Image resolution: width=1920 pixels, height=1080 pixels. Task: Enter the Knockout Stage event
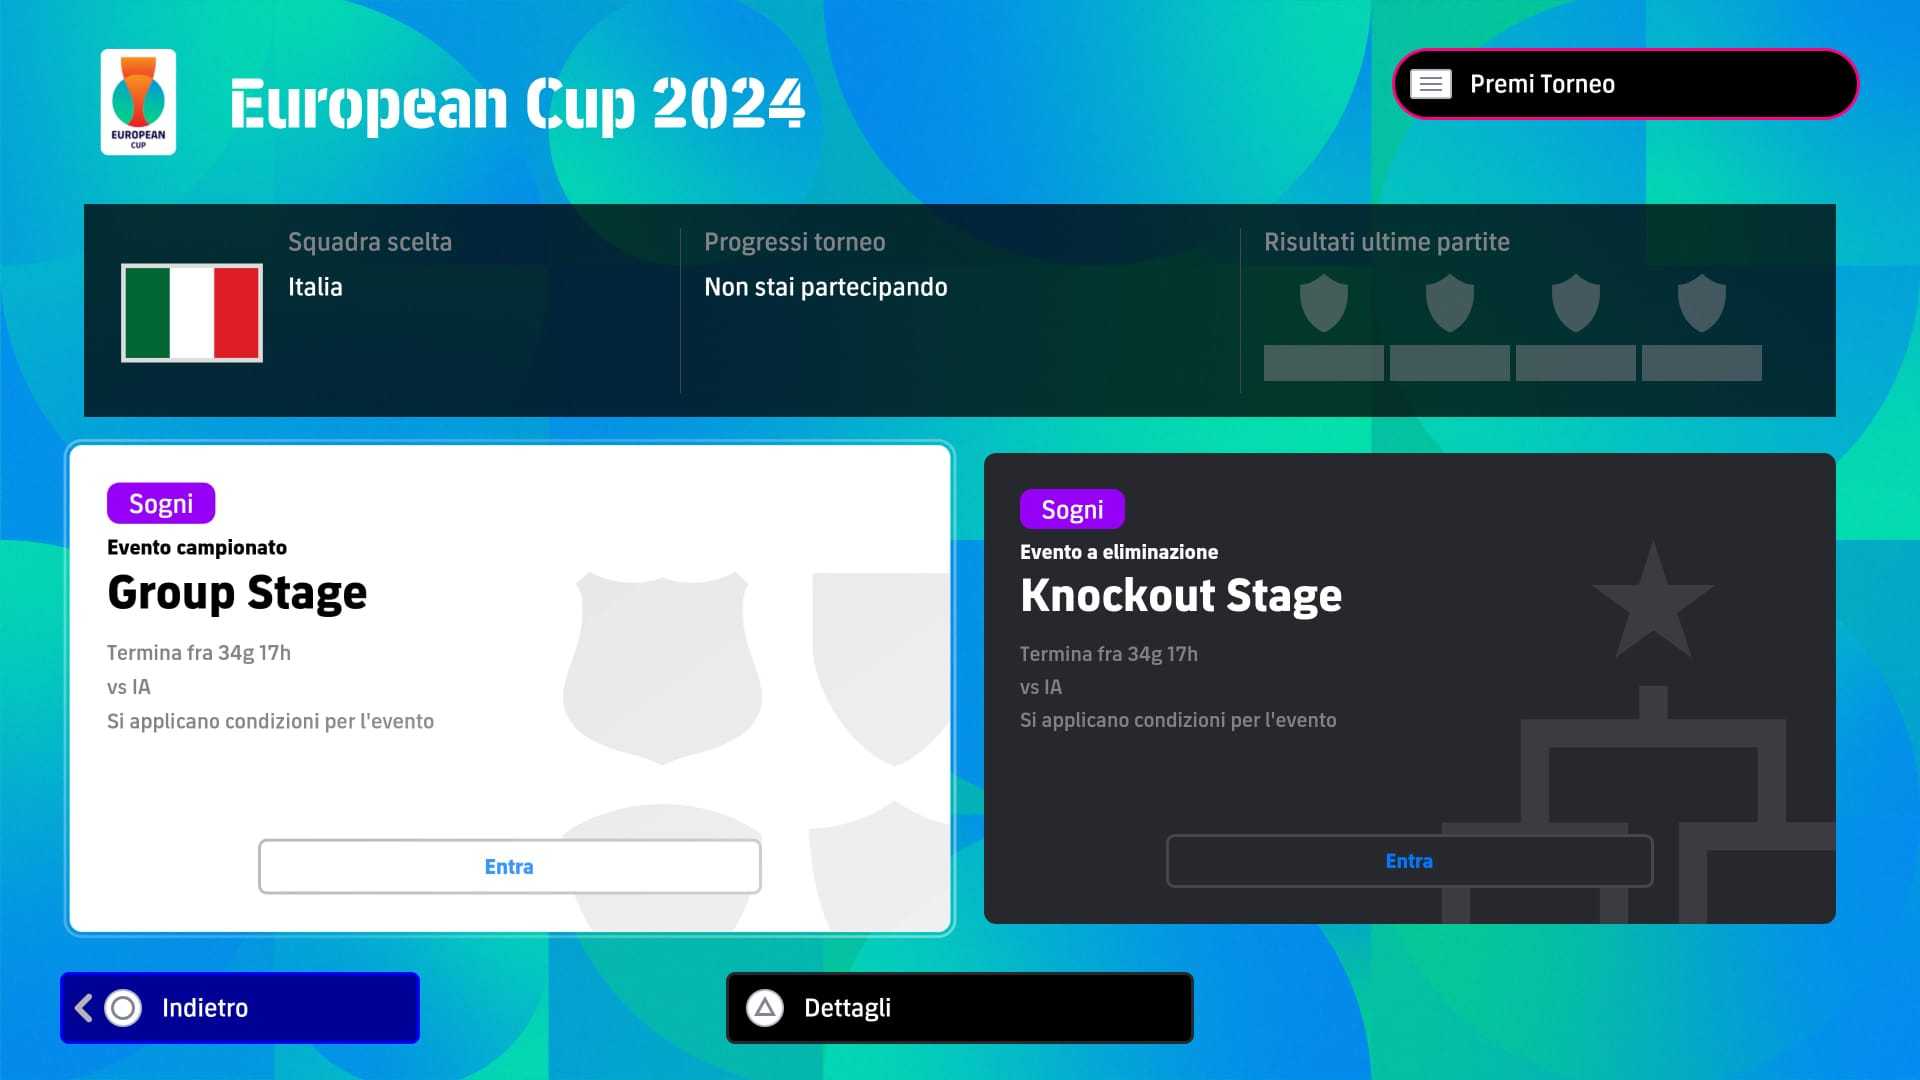pyautogui.click(x=1409, y=861)
